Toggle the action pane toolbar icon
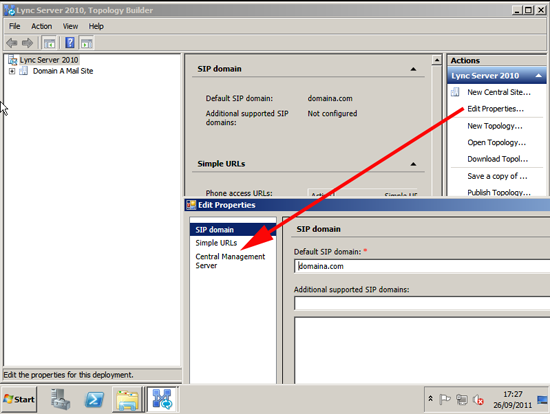The image size is (550, 414). click(x=86, y=43)
